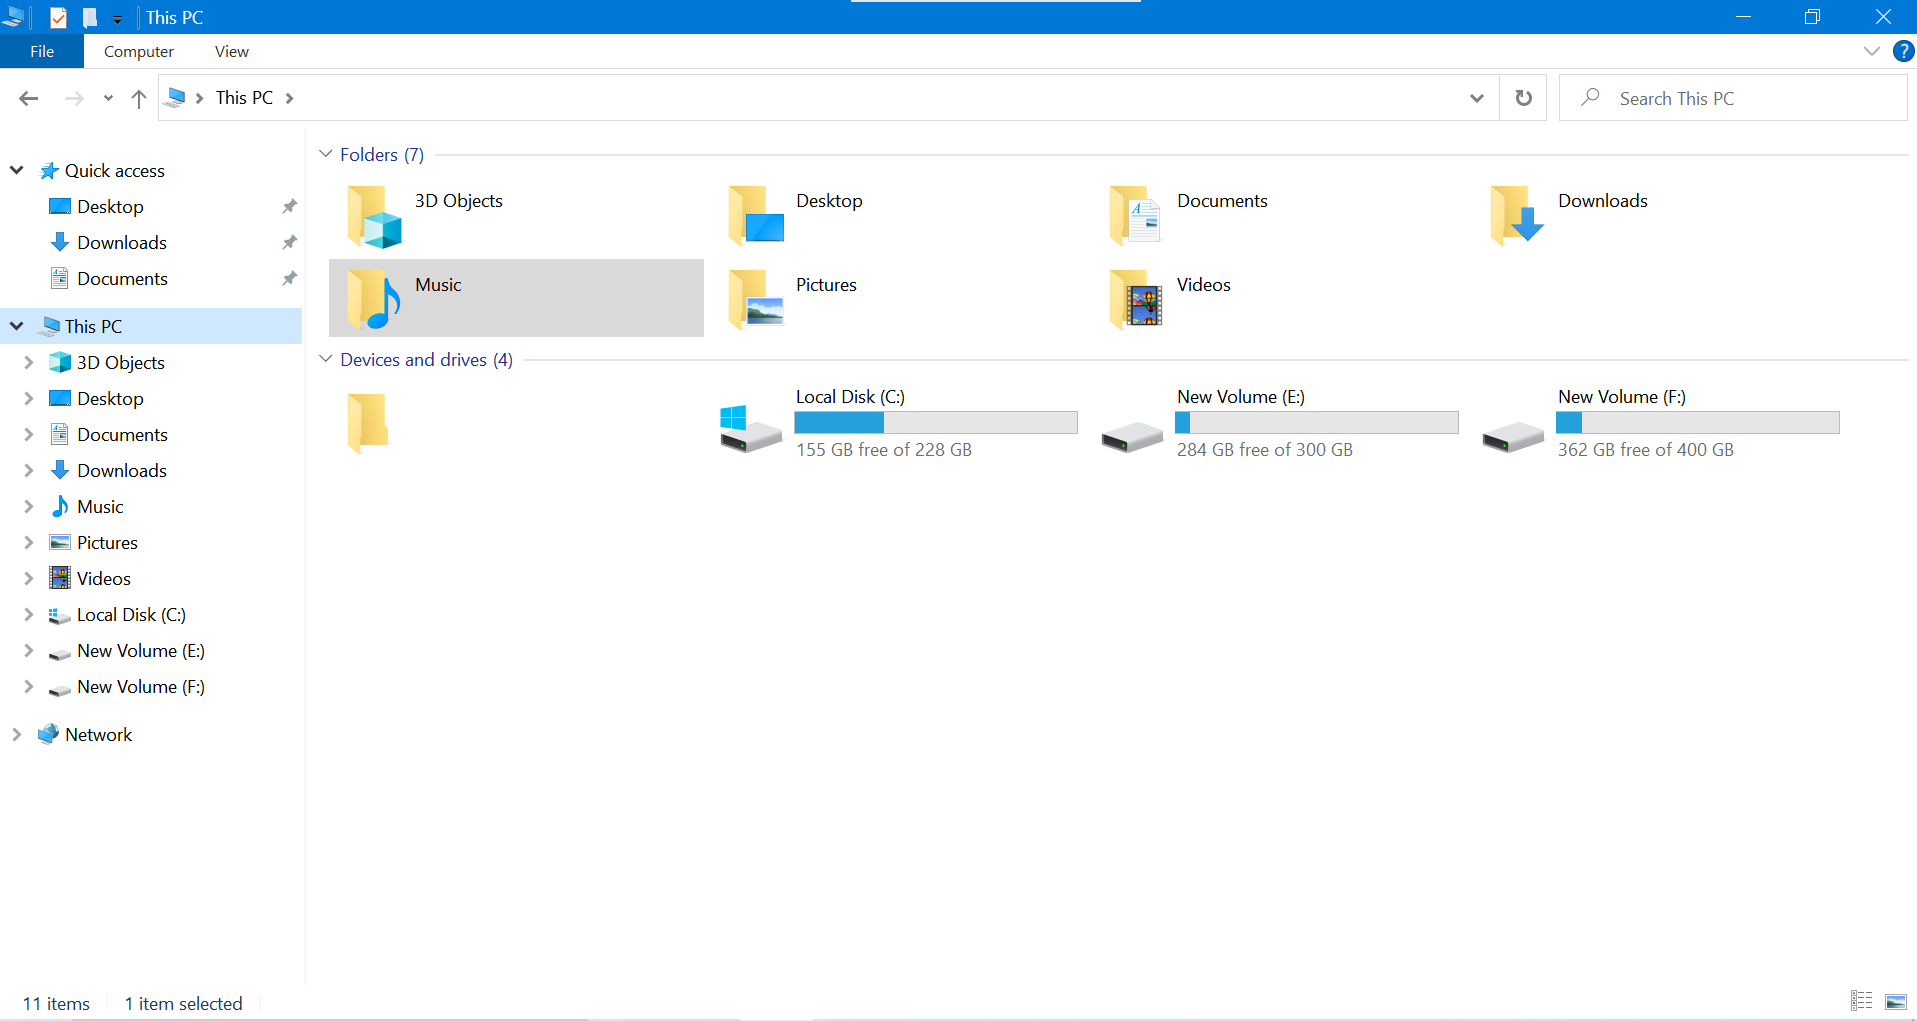Switch to Large icons view in status bar

(1895, 1001)
